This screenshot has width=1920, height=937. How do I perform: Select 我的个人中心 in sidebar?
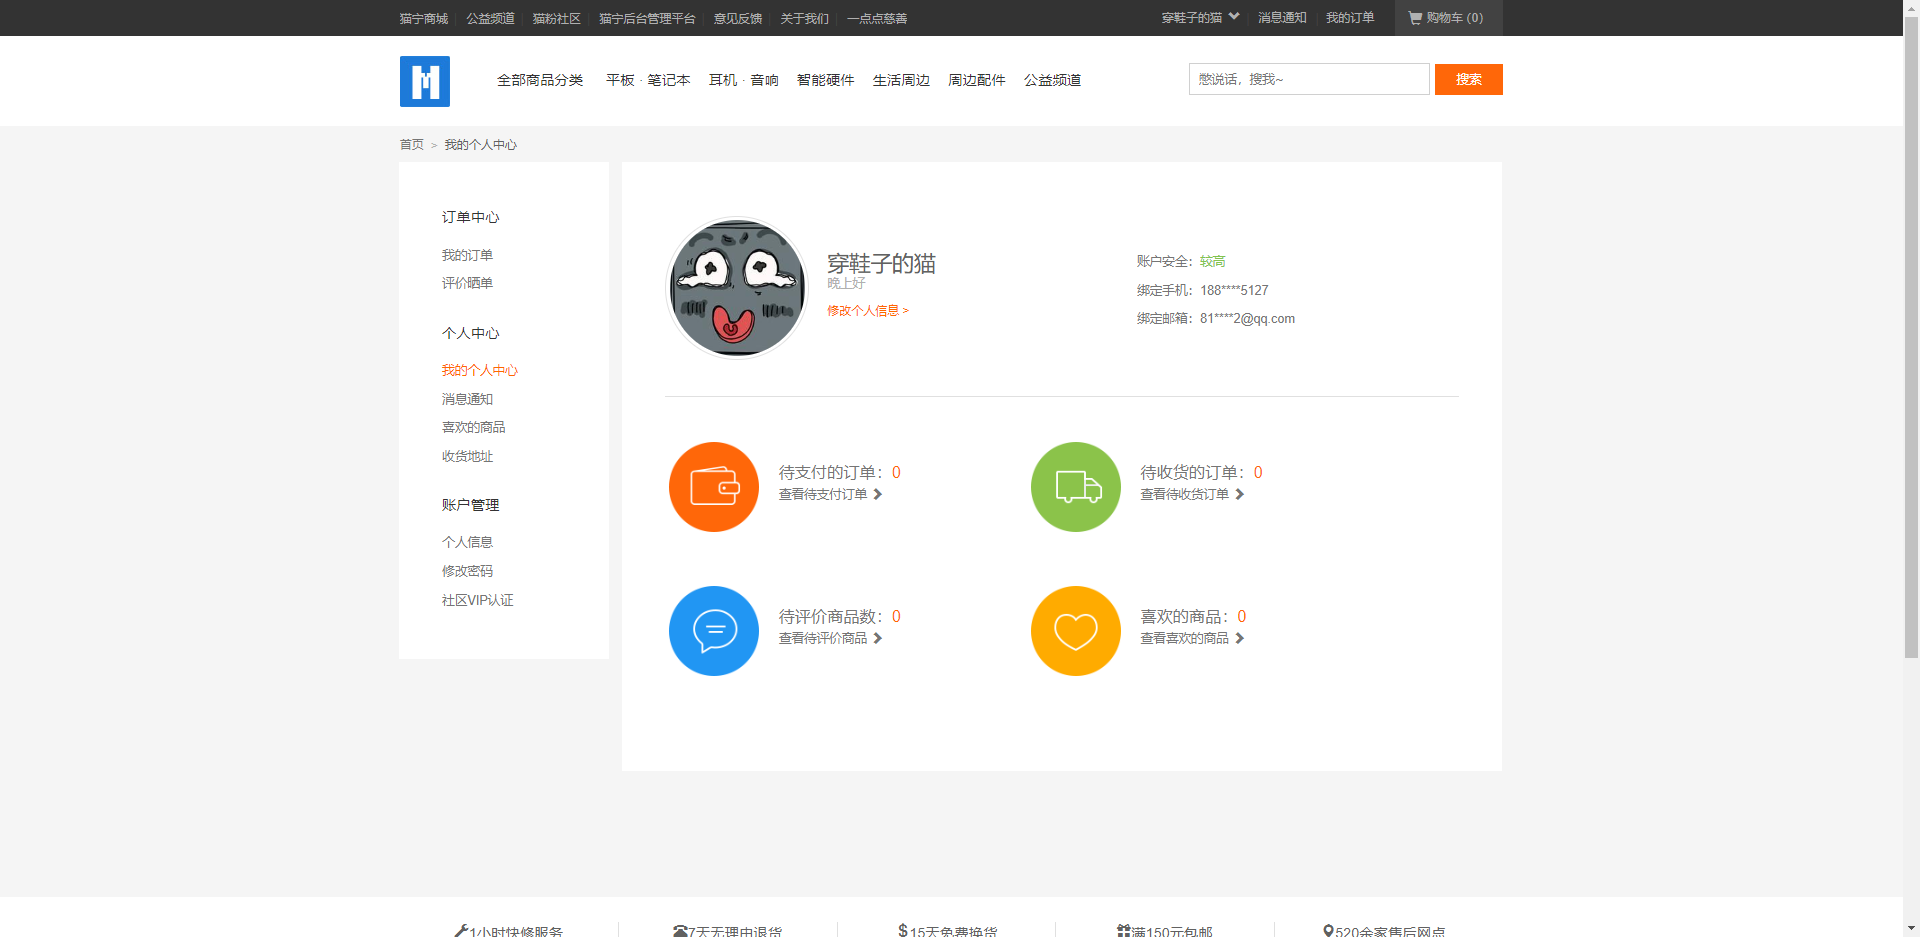tap(480, 371)
